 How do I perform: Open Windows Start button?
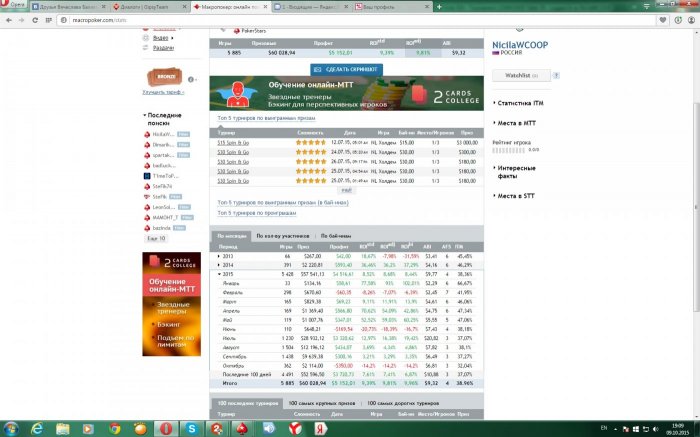pos(10,429)
